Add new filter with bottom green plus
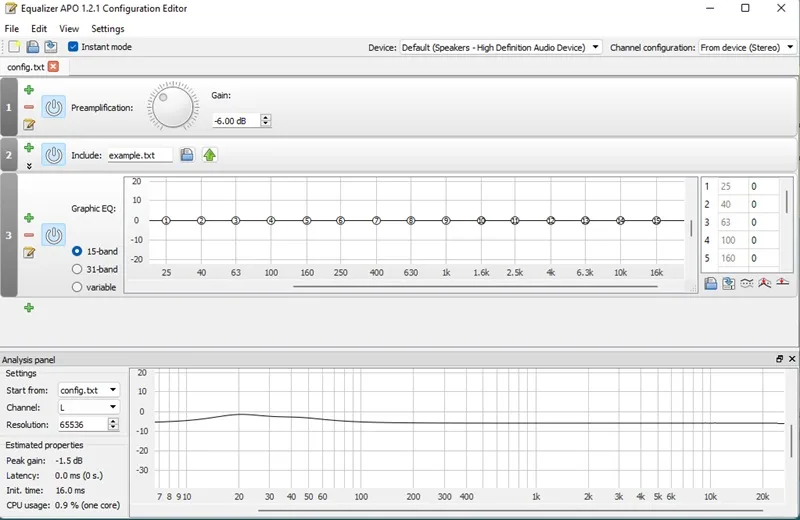 click(x=29, y=308)
